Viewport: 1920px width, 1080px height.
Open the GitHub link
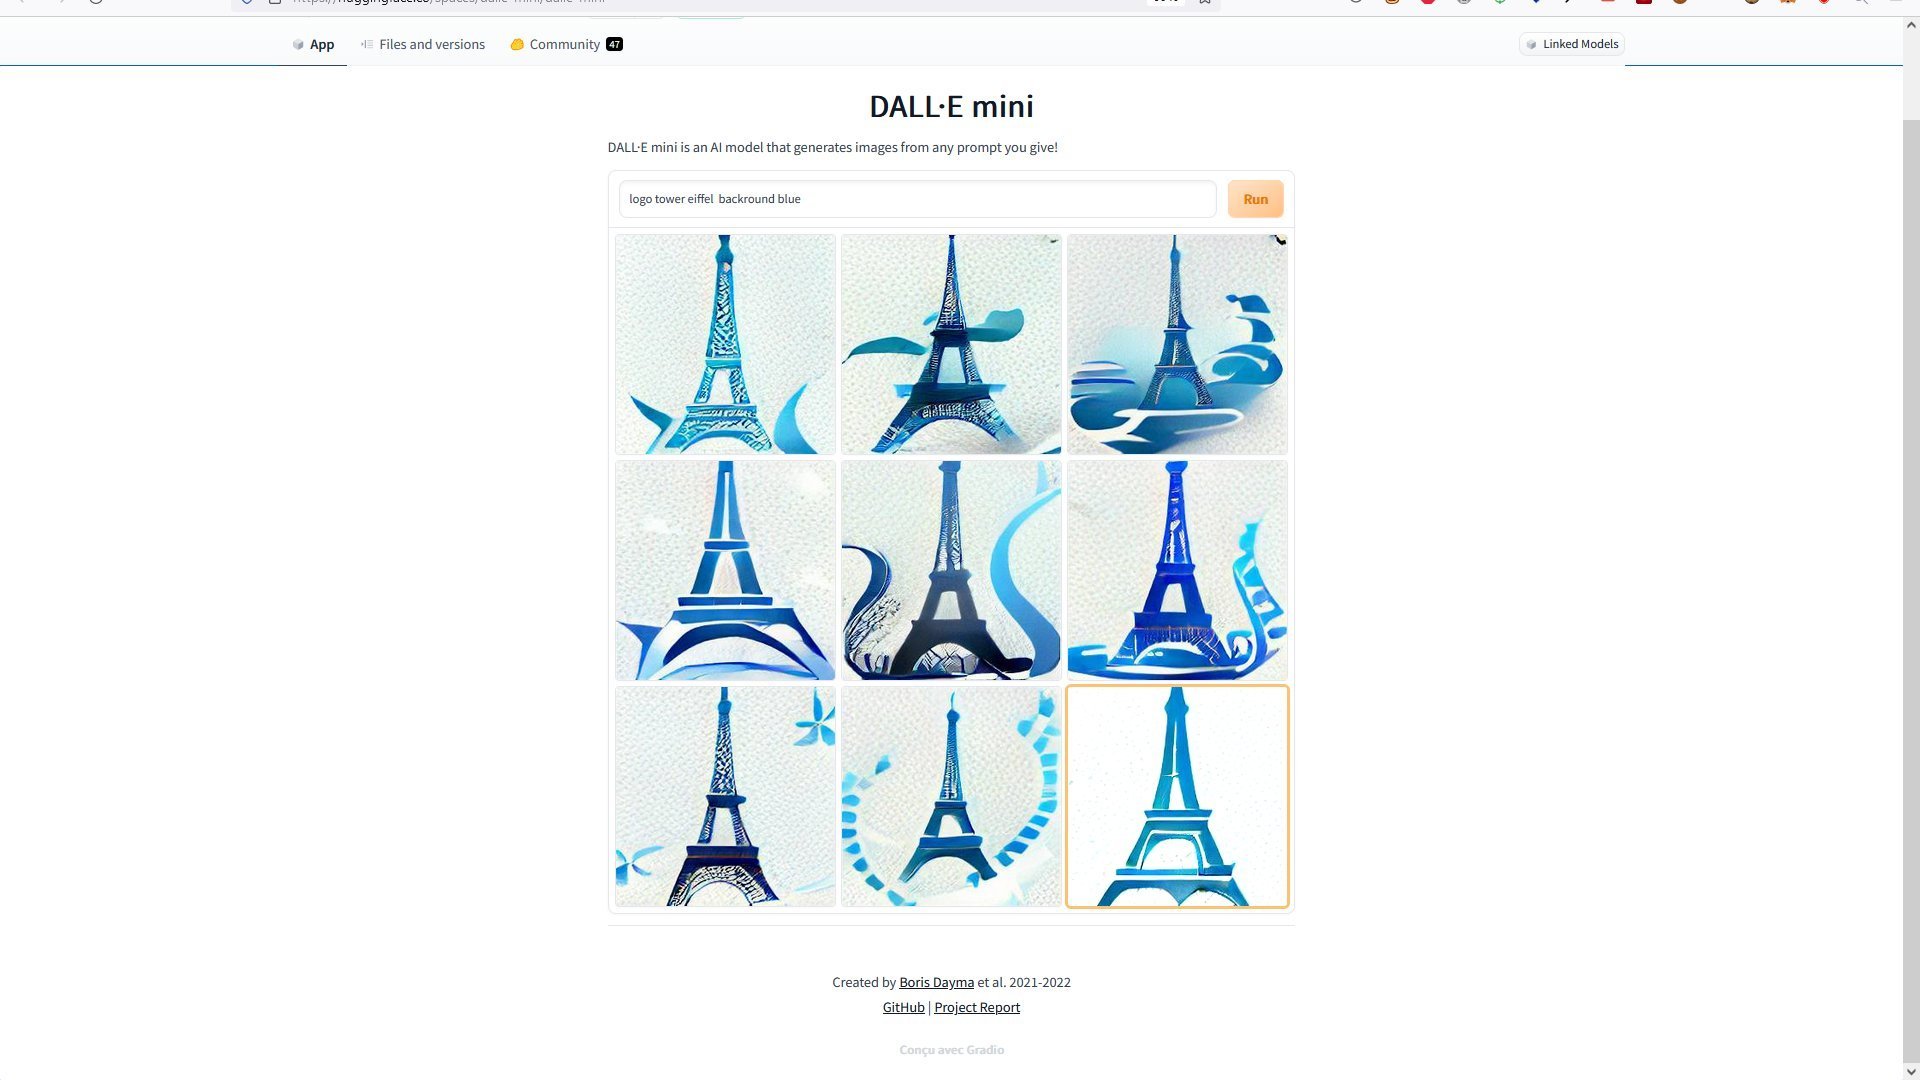pos(903,1007)
